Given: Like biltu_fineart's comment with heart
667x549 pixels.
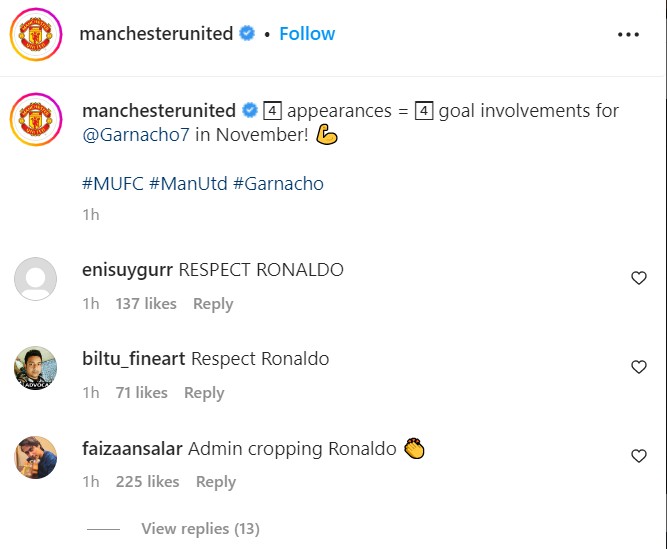Looking at the screenshot, I should point(639,367).
